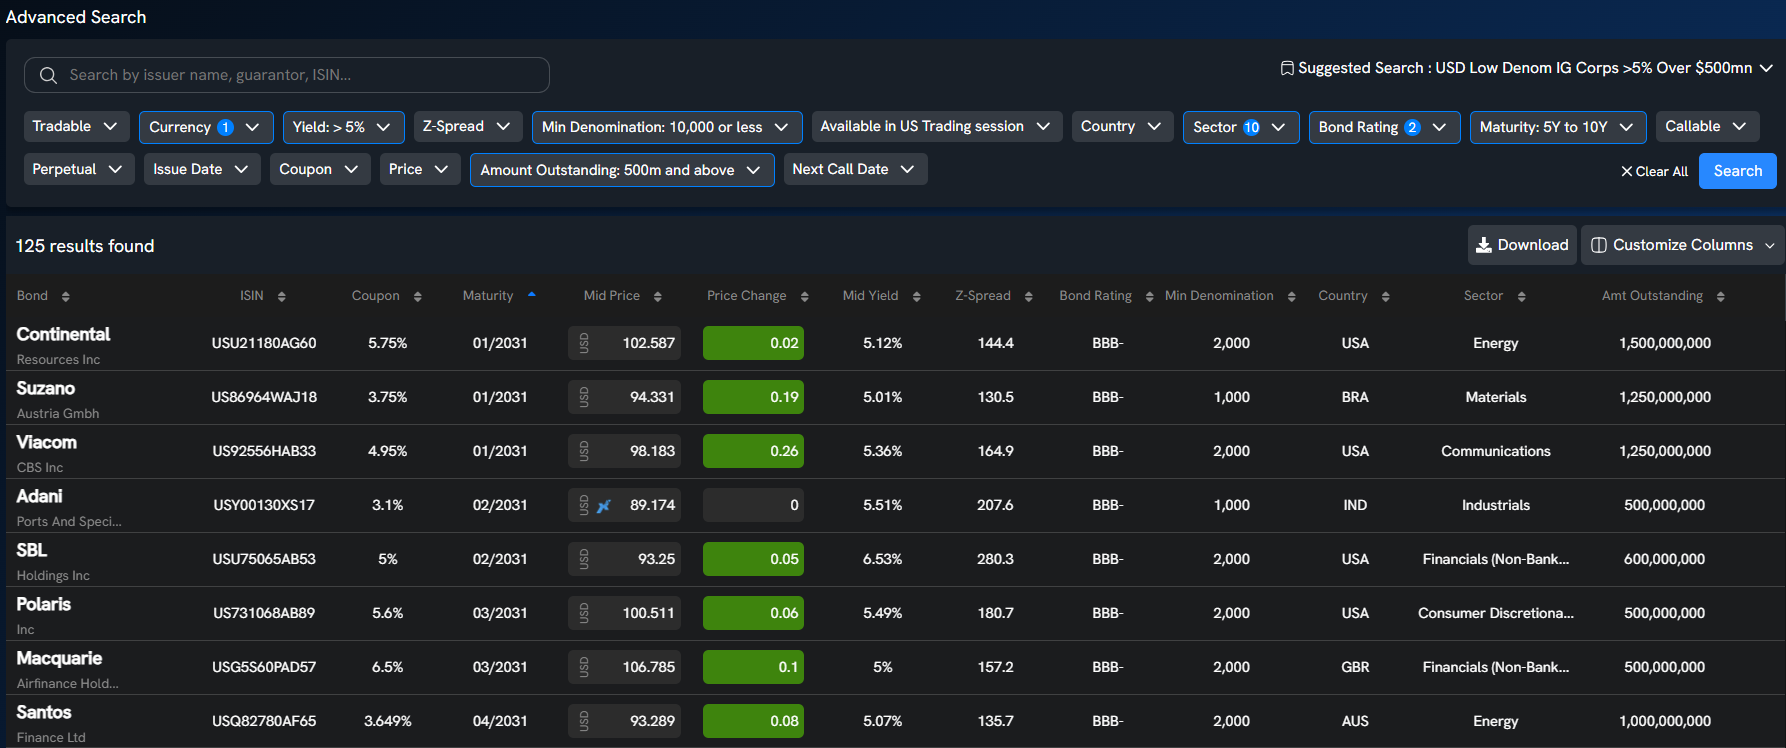Click the blue pin icon on Adani row
The width and height of the screenshot is (1786, 748).
(x=604, y=506)
